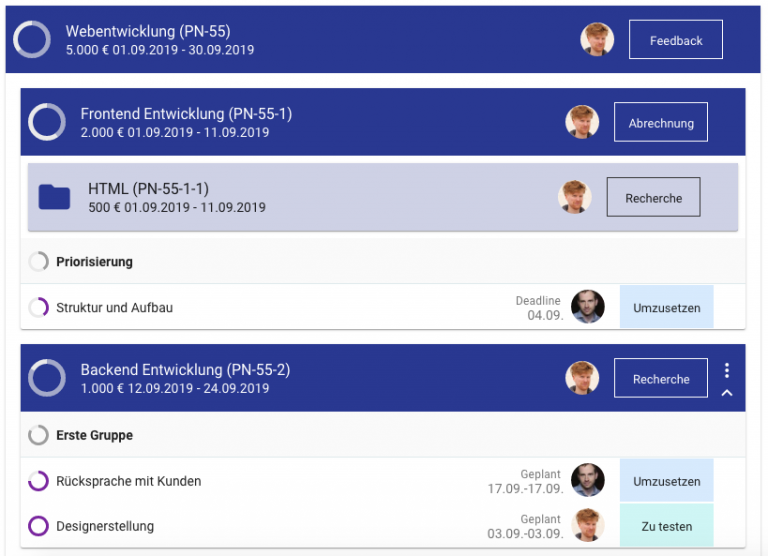This screenshot has height=556, width=768.
Task: Collapse the Backend Entwicklung section chevron
Action: coord(727,393)
